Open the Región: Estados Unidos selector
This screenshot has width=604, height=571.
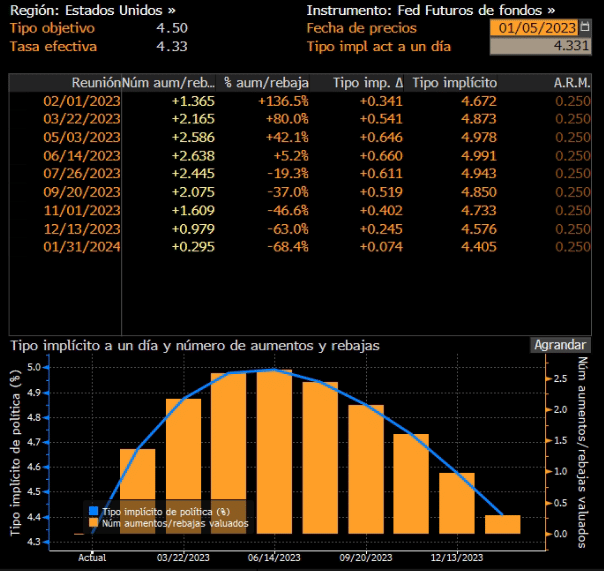click(x=92, y=10)
